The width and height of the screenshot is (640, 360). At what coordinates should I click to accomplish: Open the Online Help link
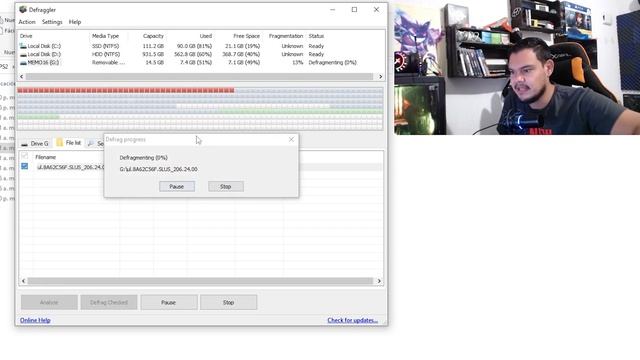click(x=35, y=320)
